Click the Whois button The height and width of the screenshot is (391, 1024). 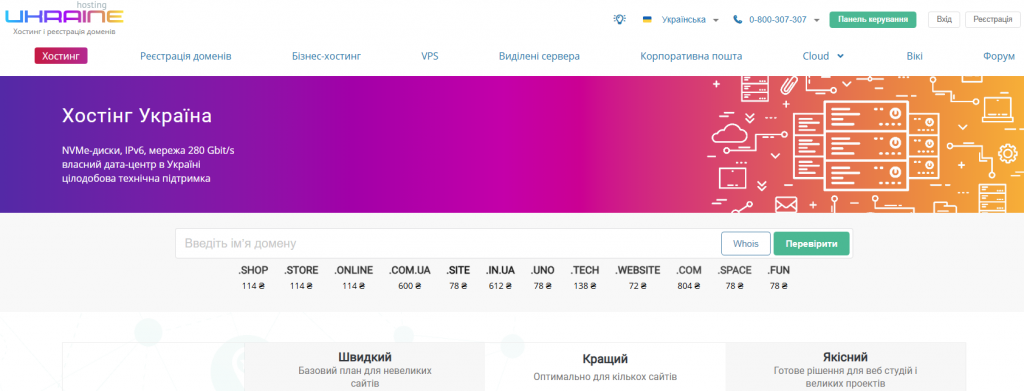point(746,243)
